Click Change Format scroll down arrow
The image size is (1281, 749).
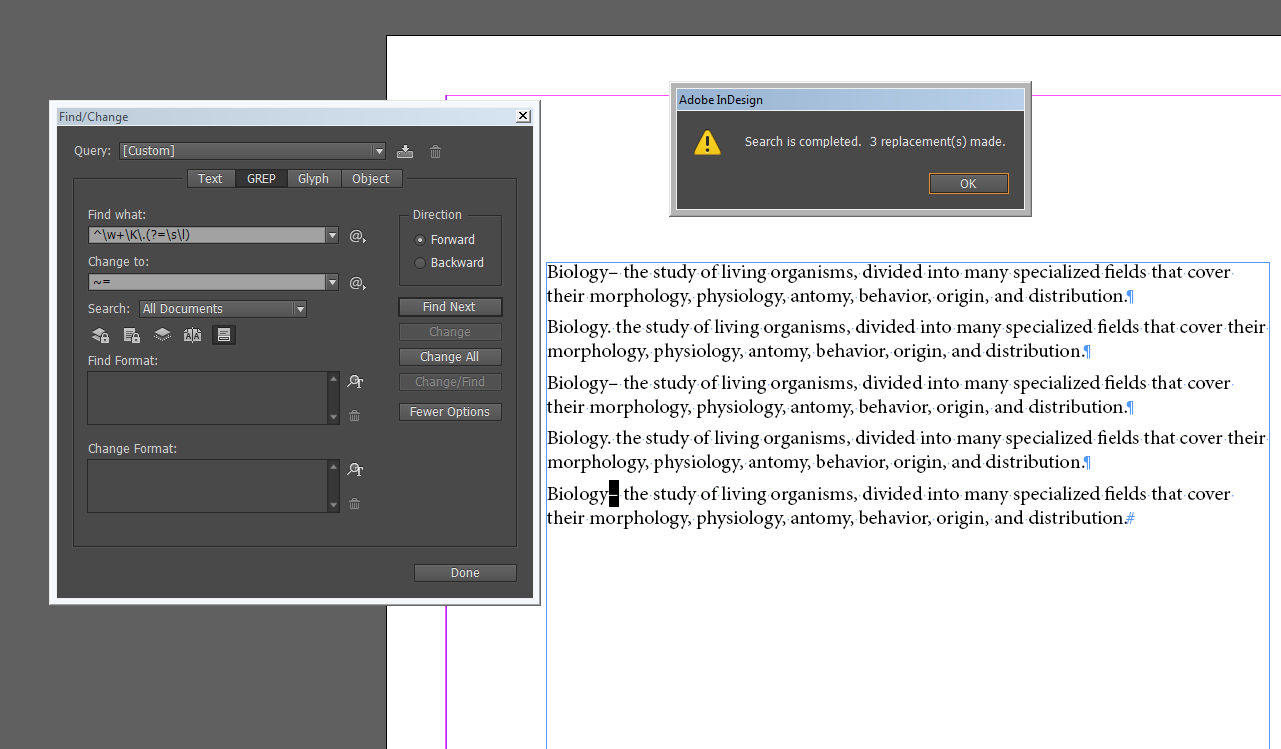click(x=334, y=505)
